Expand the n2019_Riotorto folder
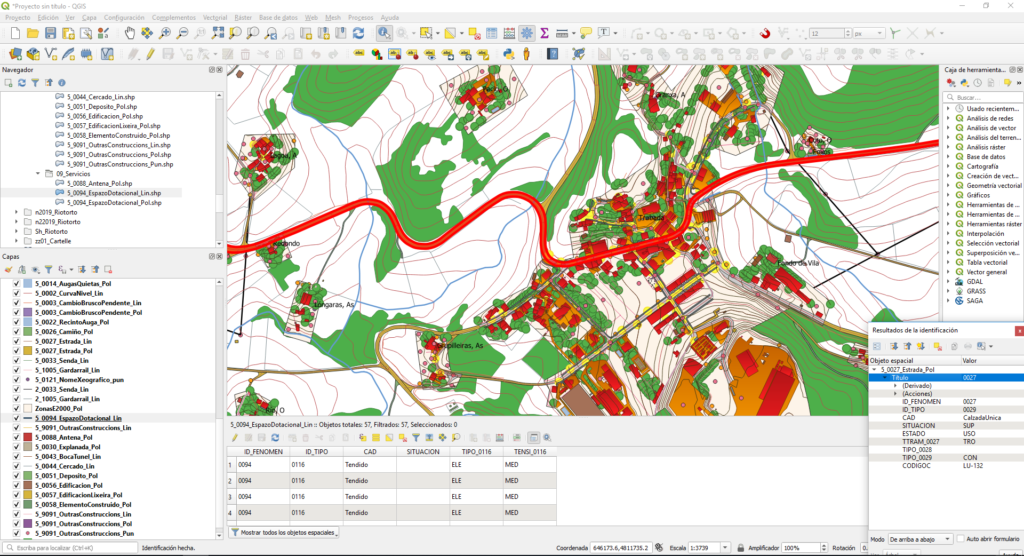Viewport: 1024px width, 556px height. 16,212
